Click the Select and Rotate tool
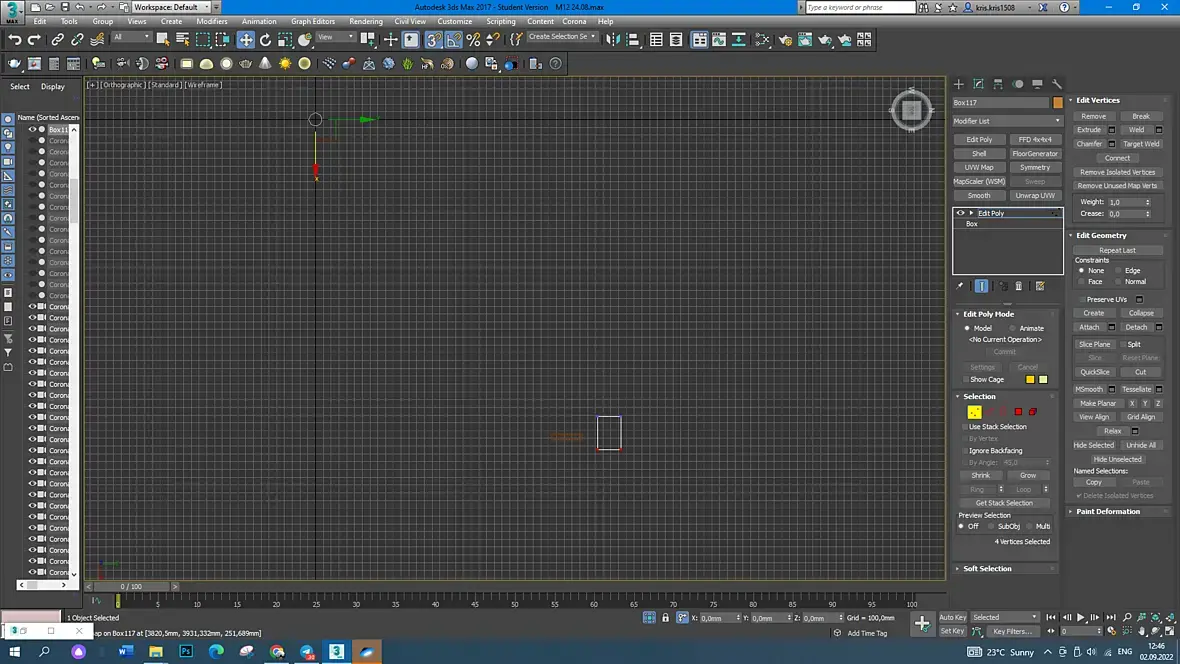 (x=265, y=40)
